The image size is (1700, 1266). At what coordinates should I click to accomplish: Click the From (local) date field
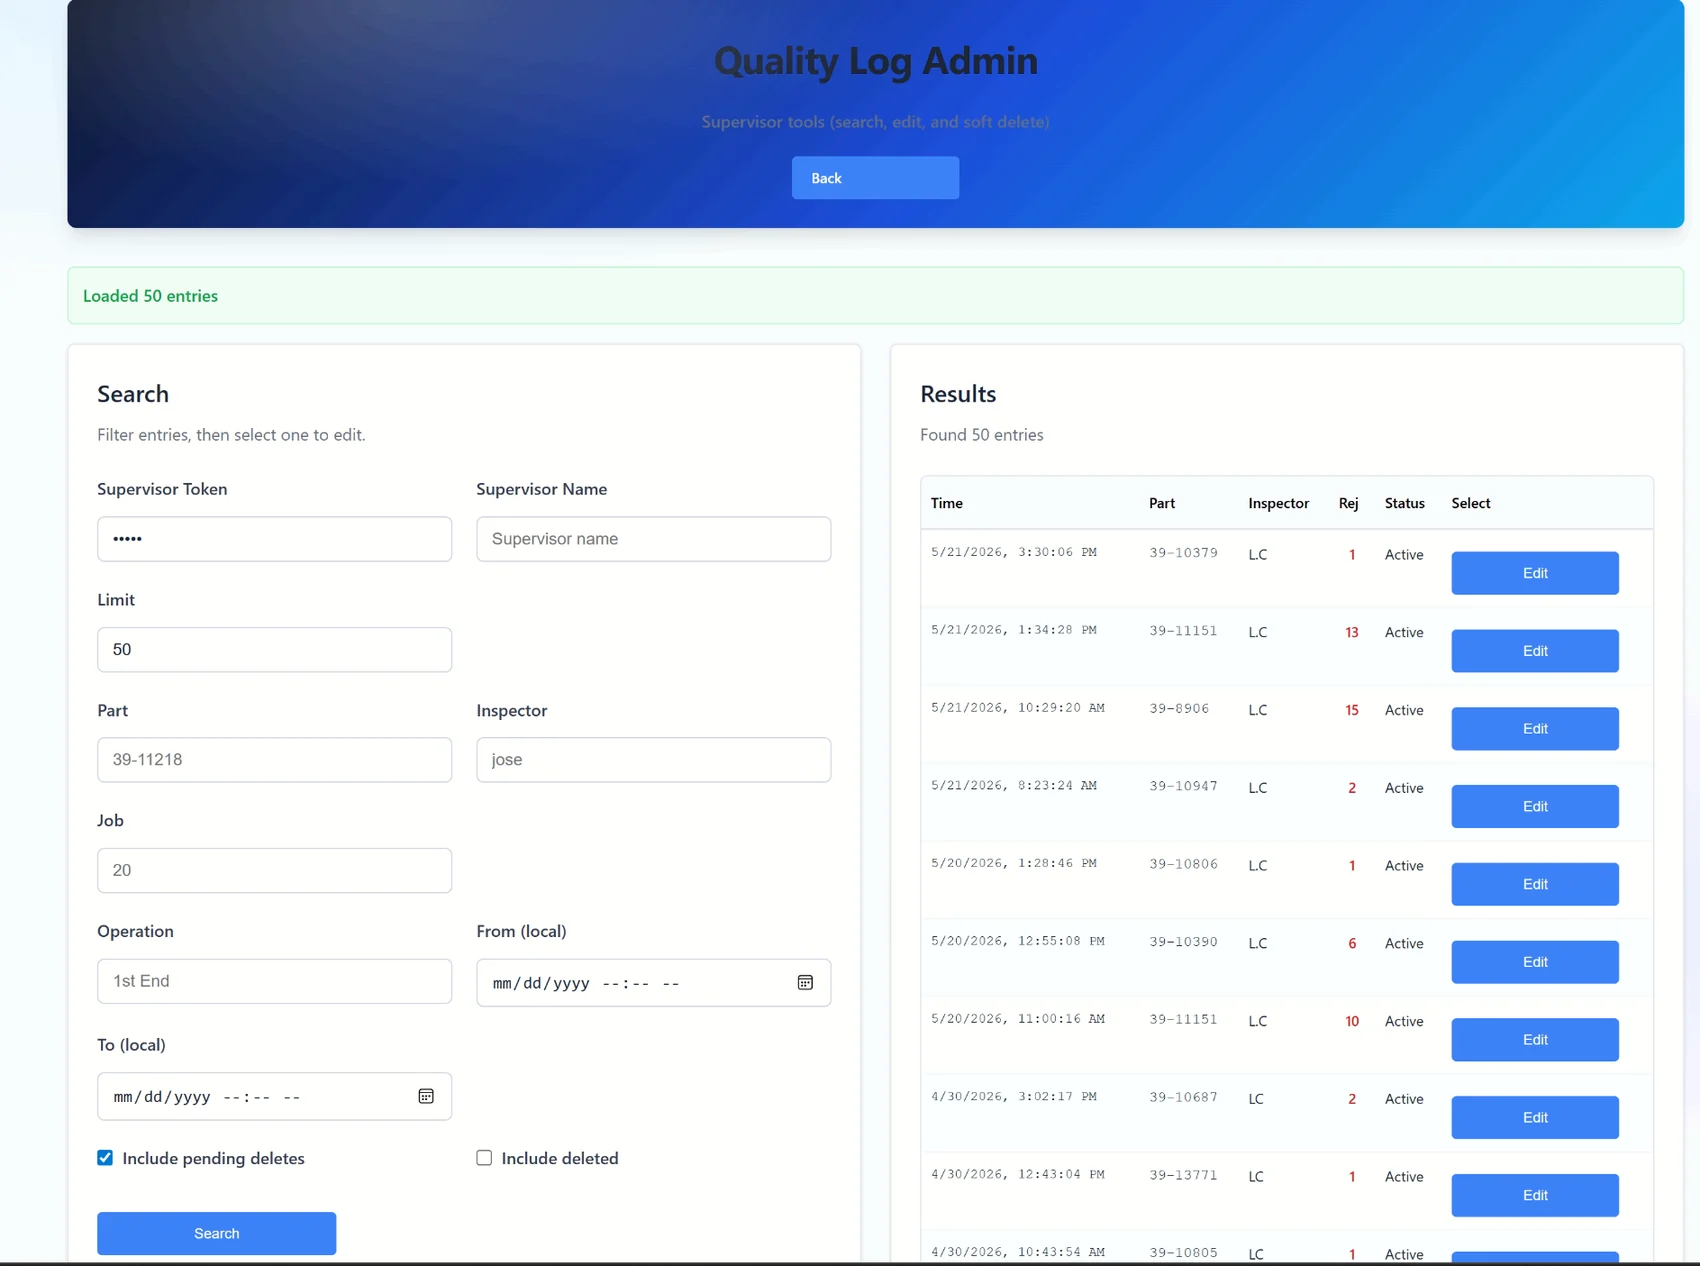pos(653,983)
